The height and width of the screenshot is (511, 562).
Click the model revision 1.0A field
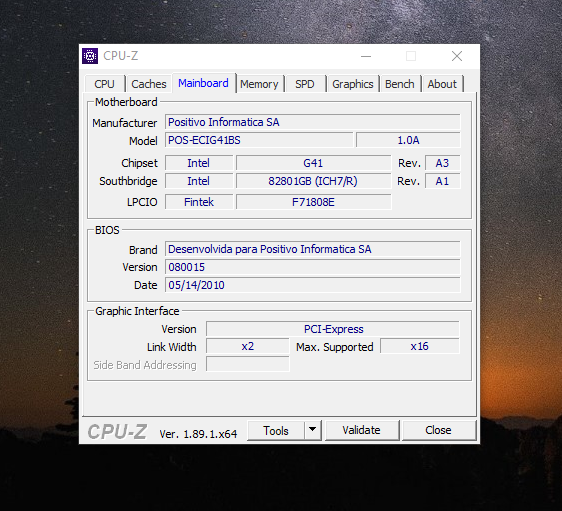[408, 140]
